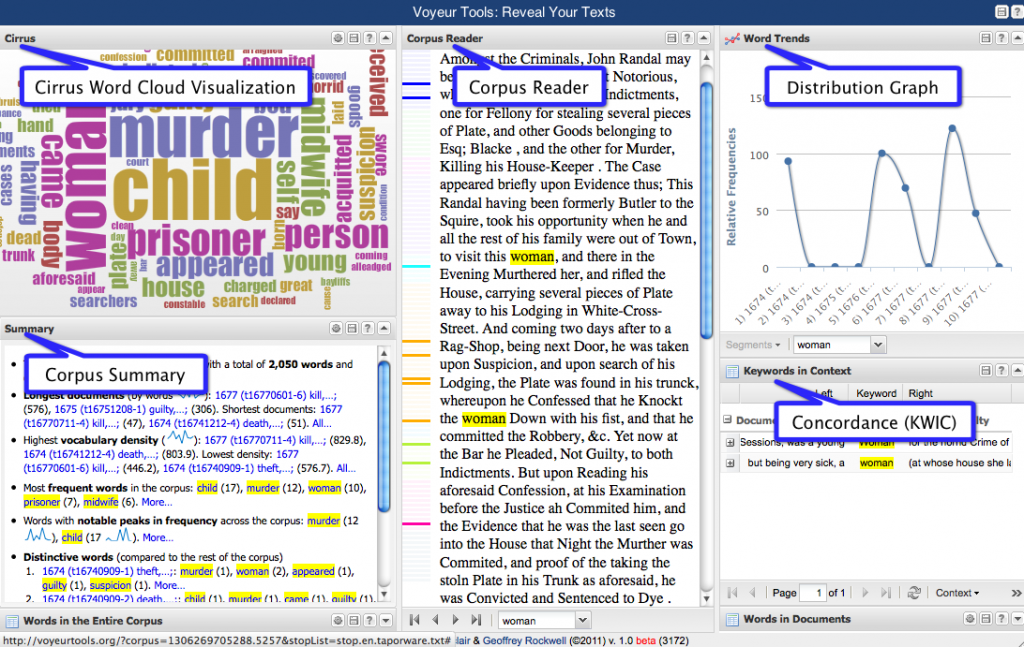Go to first page of KWIC results

pyautogui.click(x=732, y=593)
